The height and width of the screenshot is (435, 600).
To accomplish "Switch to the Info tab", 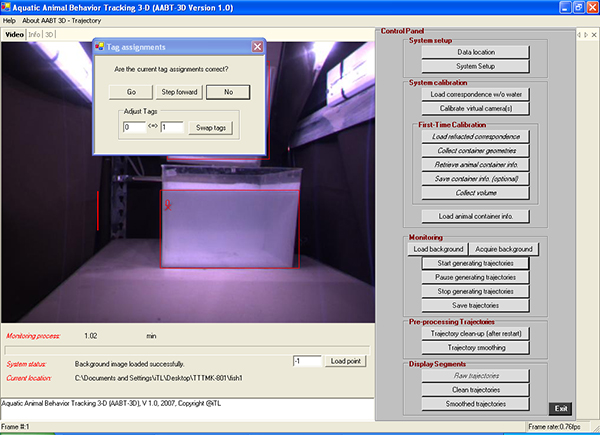I will pyautogui.click(x=35, y=34).
